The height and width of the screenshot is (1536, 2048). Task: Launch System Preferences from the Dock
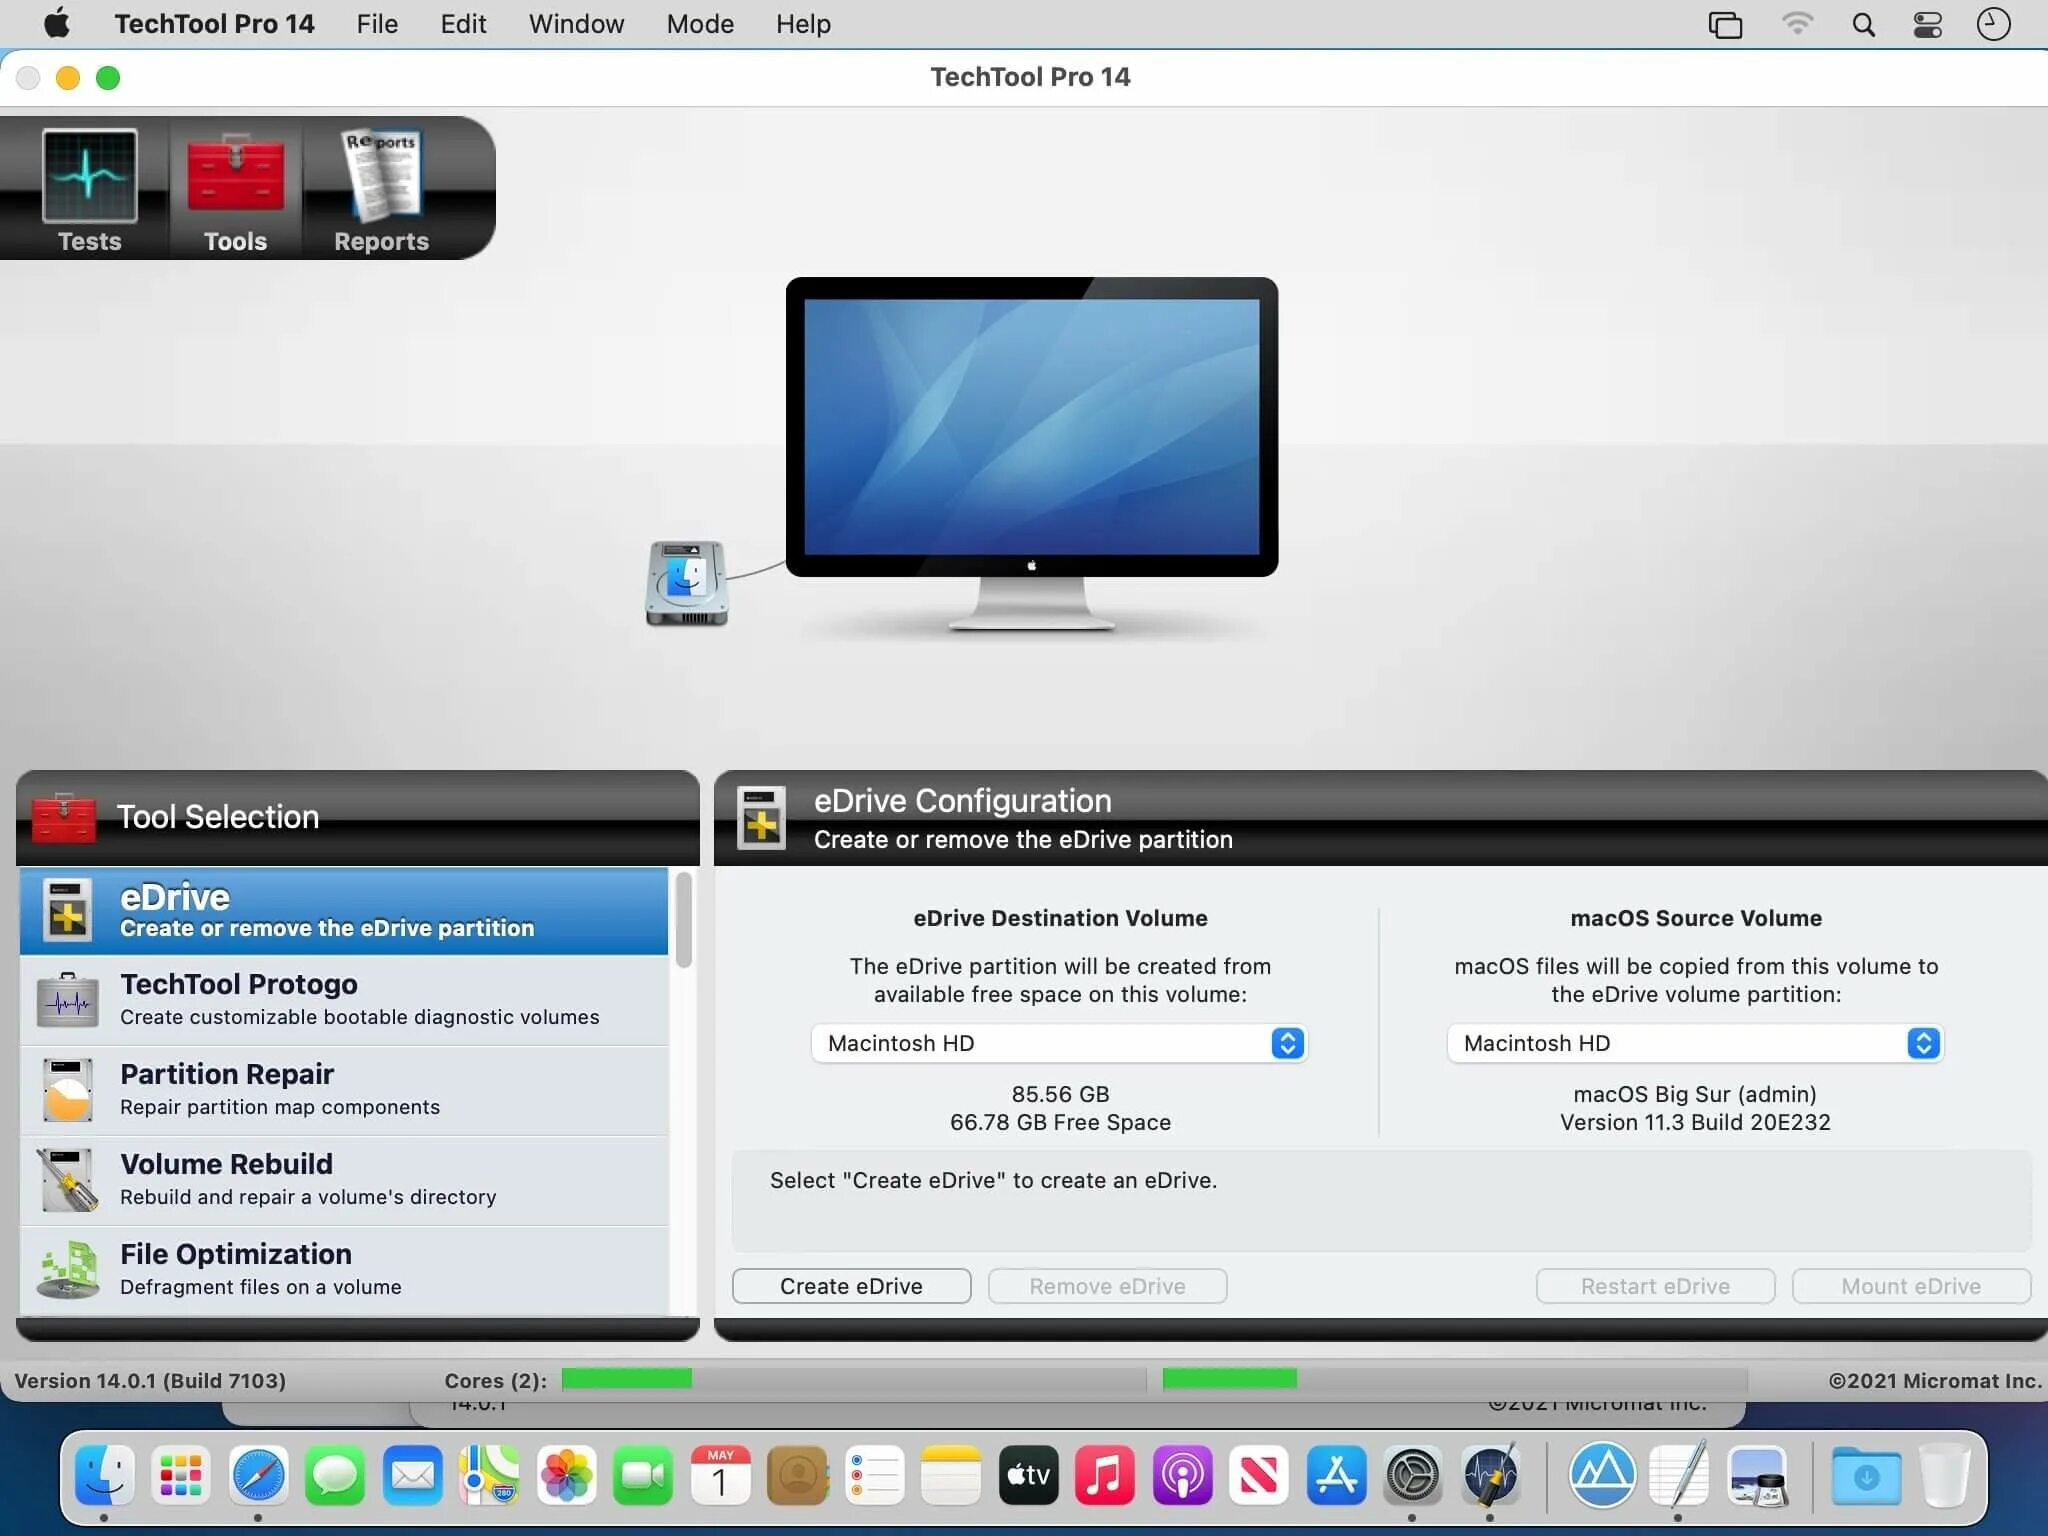click(1412, 1475)
